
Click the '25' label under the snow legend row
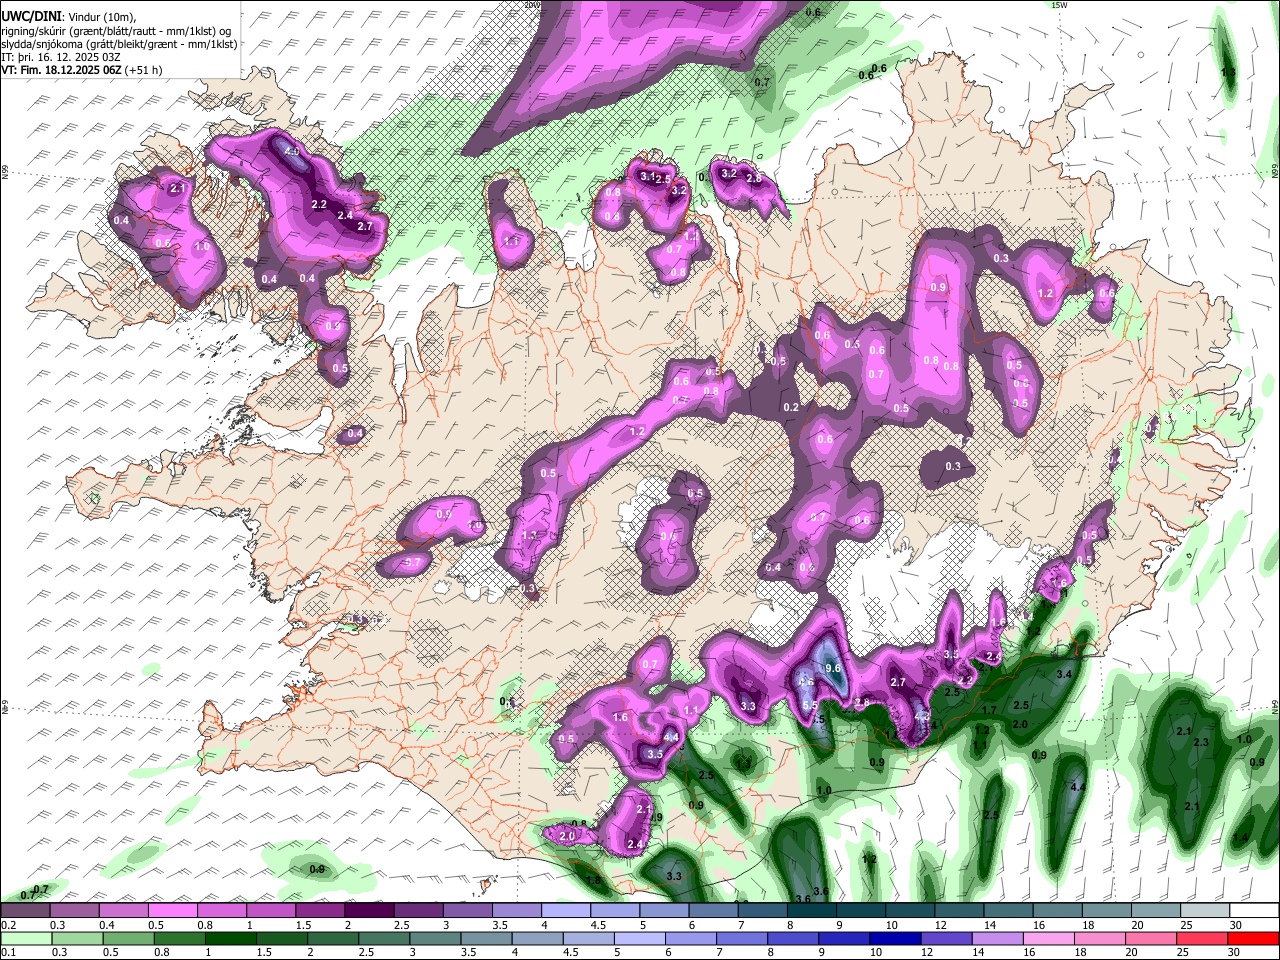coord(1186,925)
